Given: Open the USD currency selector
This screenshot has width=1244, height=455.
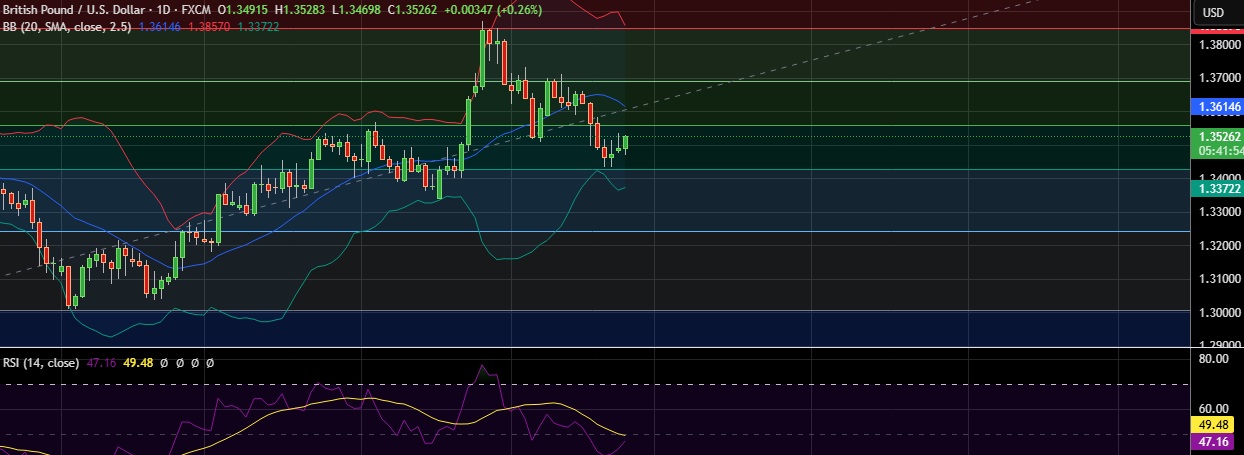Looking at the screenshot, I should 1213,13.
